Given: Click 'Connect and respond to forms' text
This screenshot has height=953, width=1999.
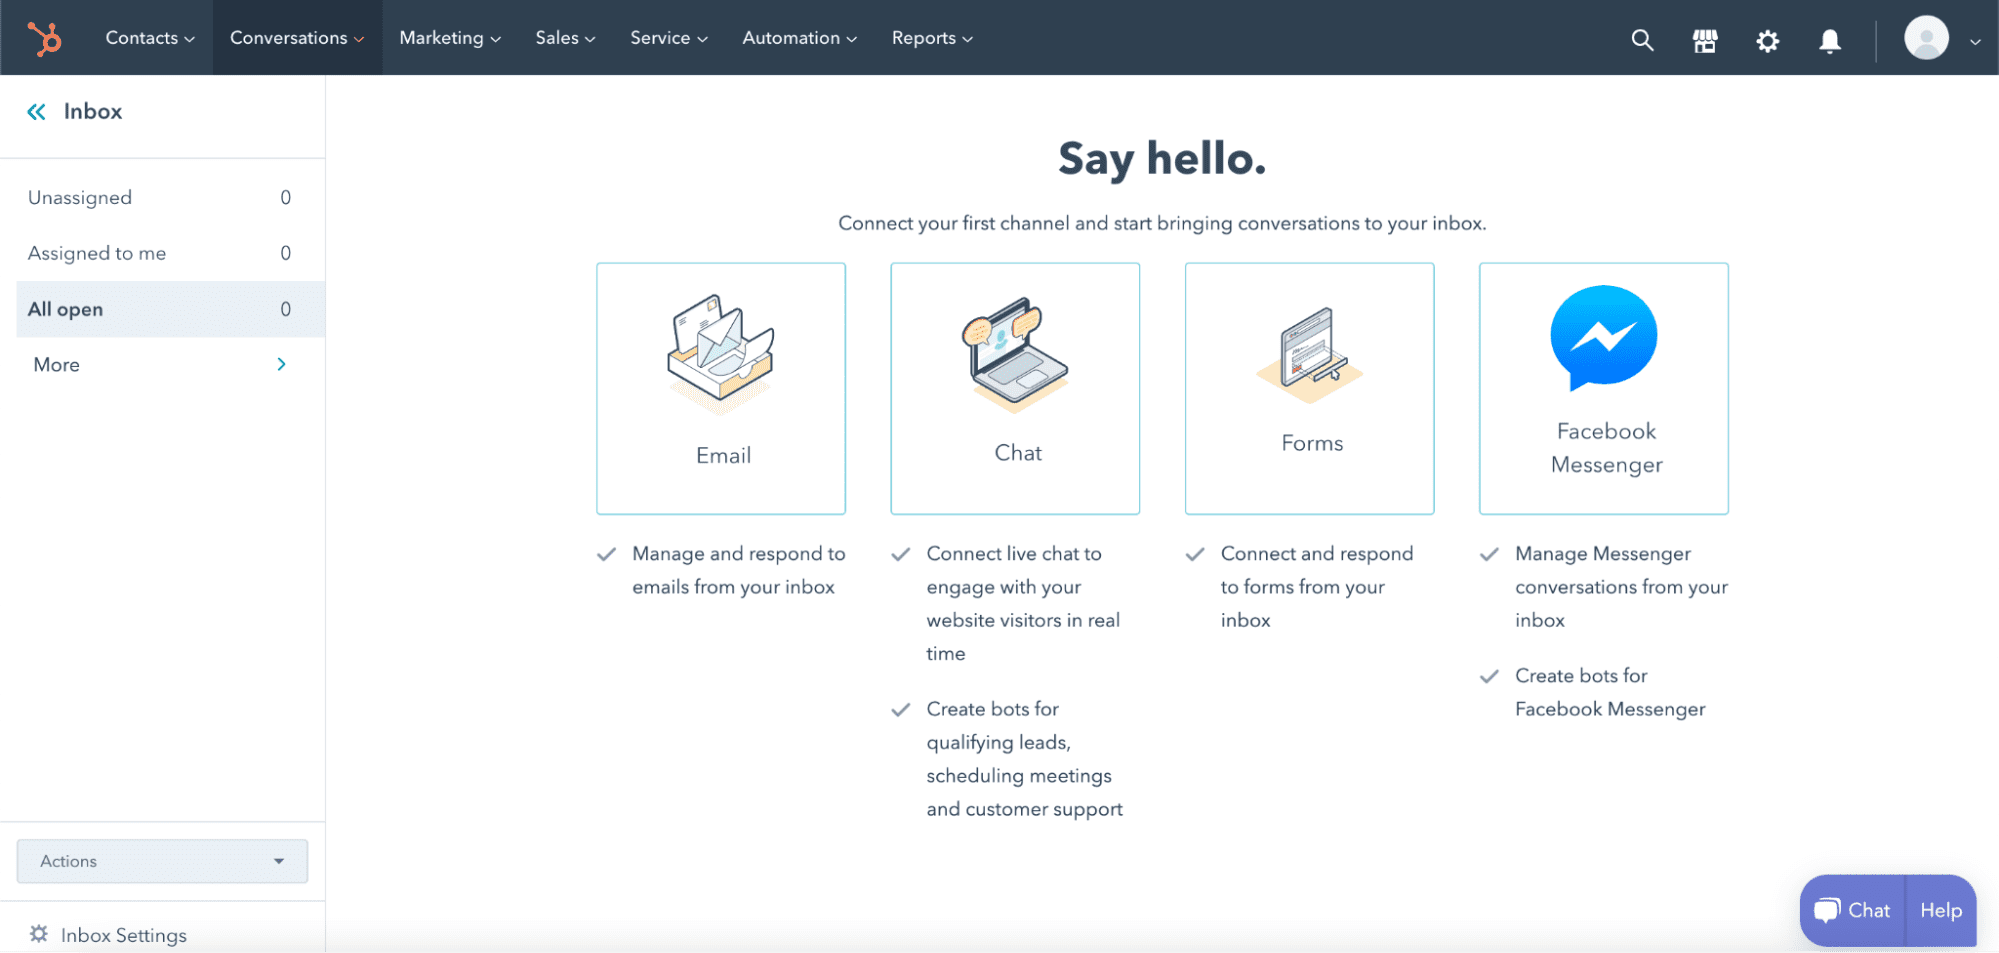Looking at the screenshot, I should point(1317,587).
